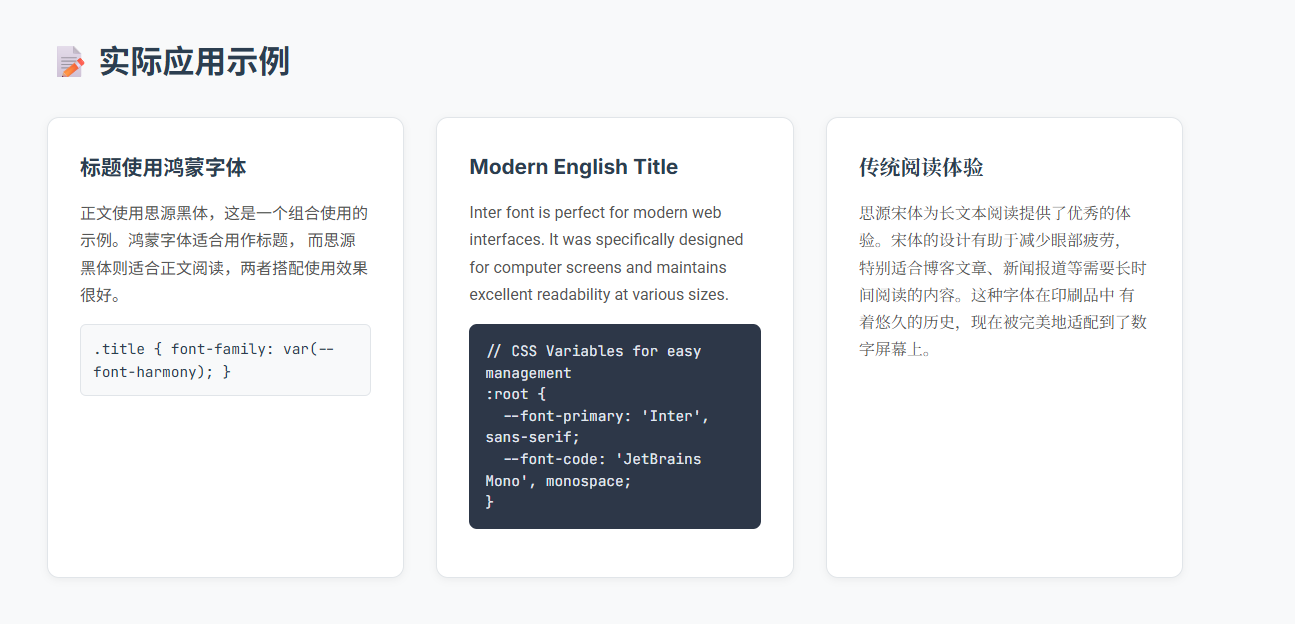Click the paragraph starting 思源宋体为长文本阅读
Image resolution: width=1295 pixels, height=624 pixels.
1003,281
